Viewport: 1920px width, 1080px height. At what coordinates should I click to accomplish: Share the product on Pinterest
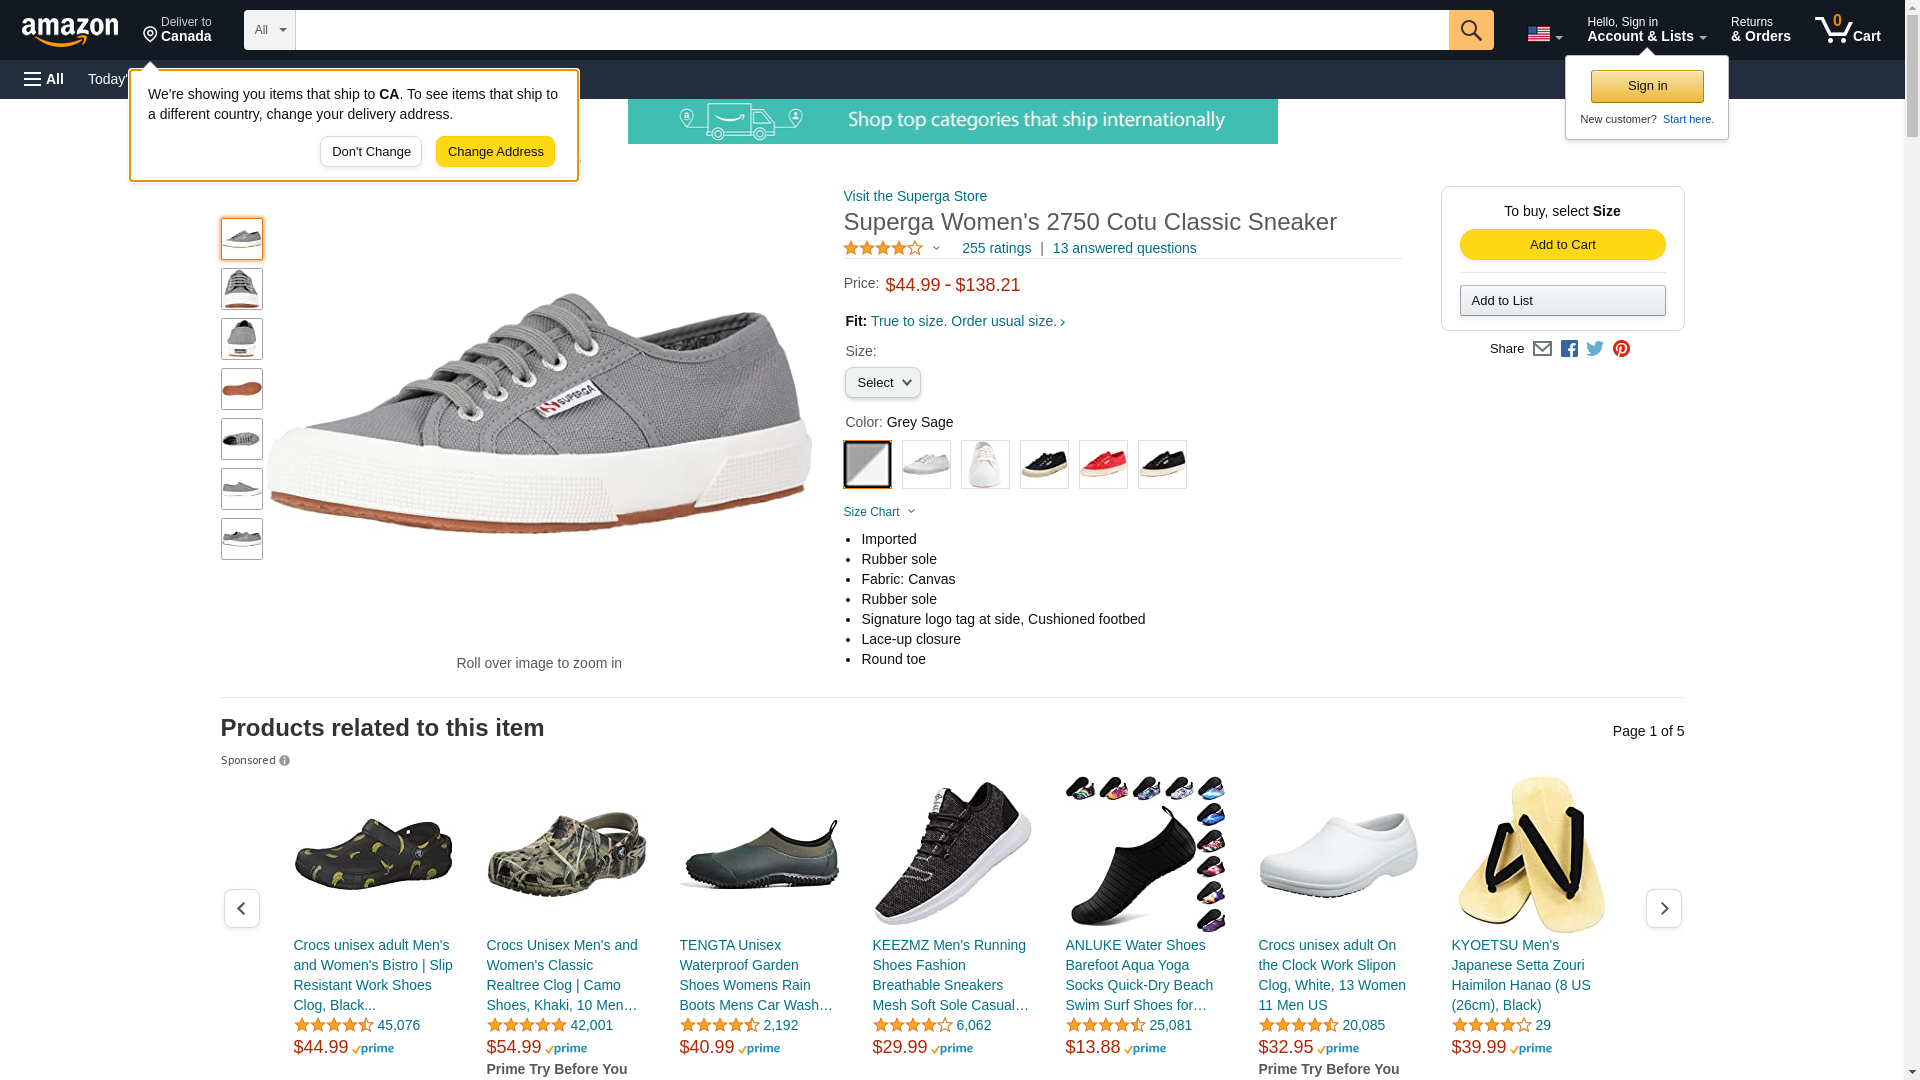pos(1621,349)
